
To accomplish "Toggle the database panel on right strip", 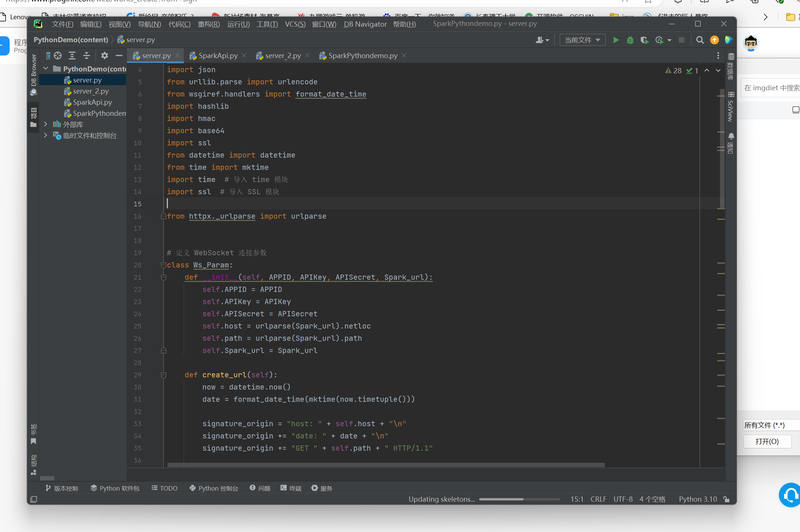I will (x=731, y=67).
